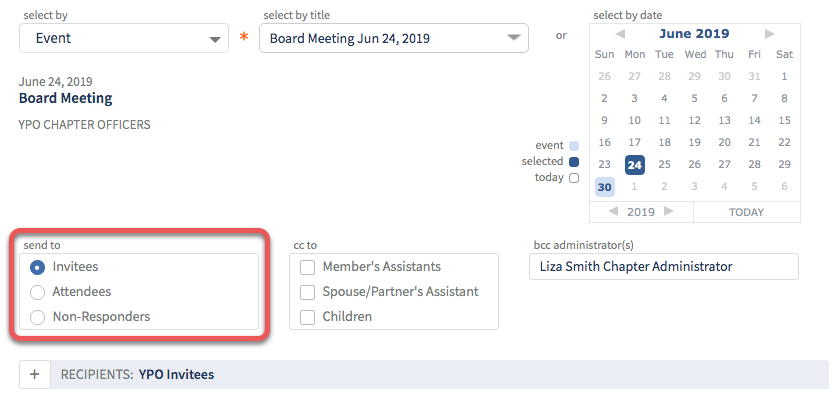The image size is (839, 403).
Task: Open the select by title dropdown
Action: [394, 39]
